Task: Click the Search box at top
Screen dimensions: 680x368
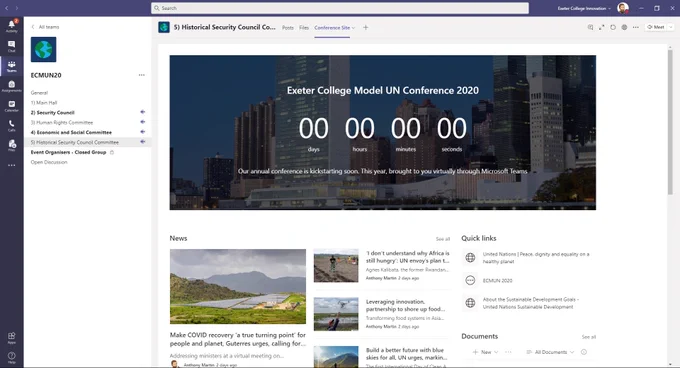Action: [x=340, y=8]
